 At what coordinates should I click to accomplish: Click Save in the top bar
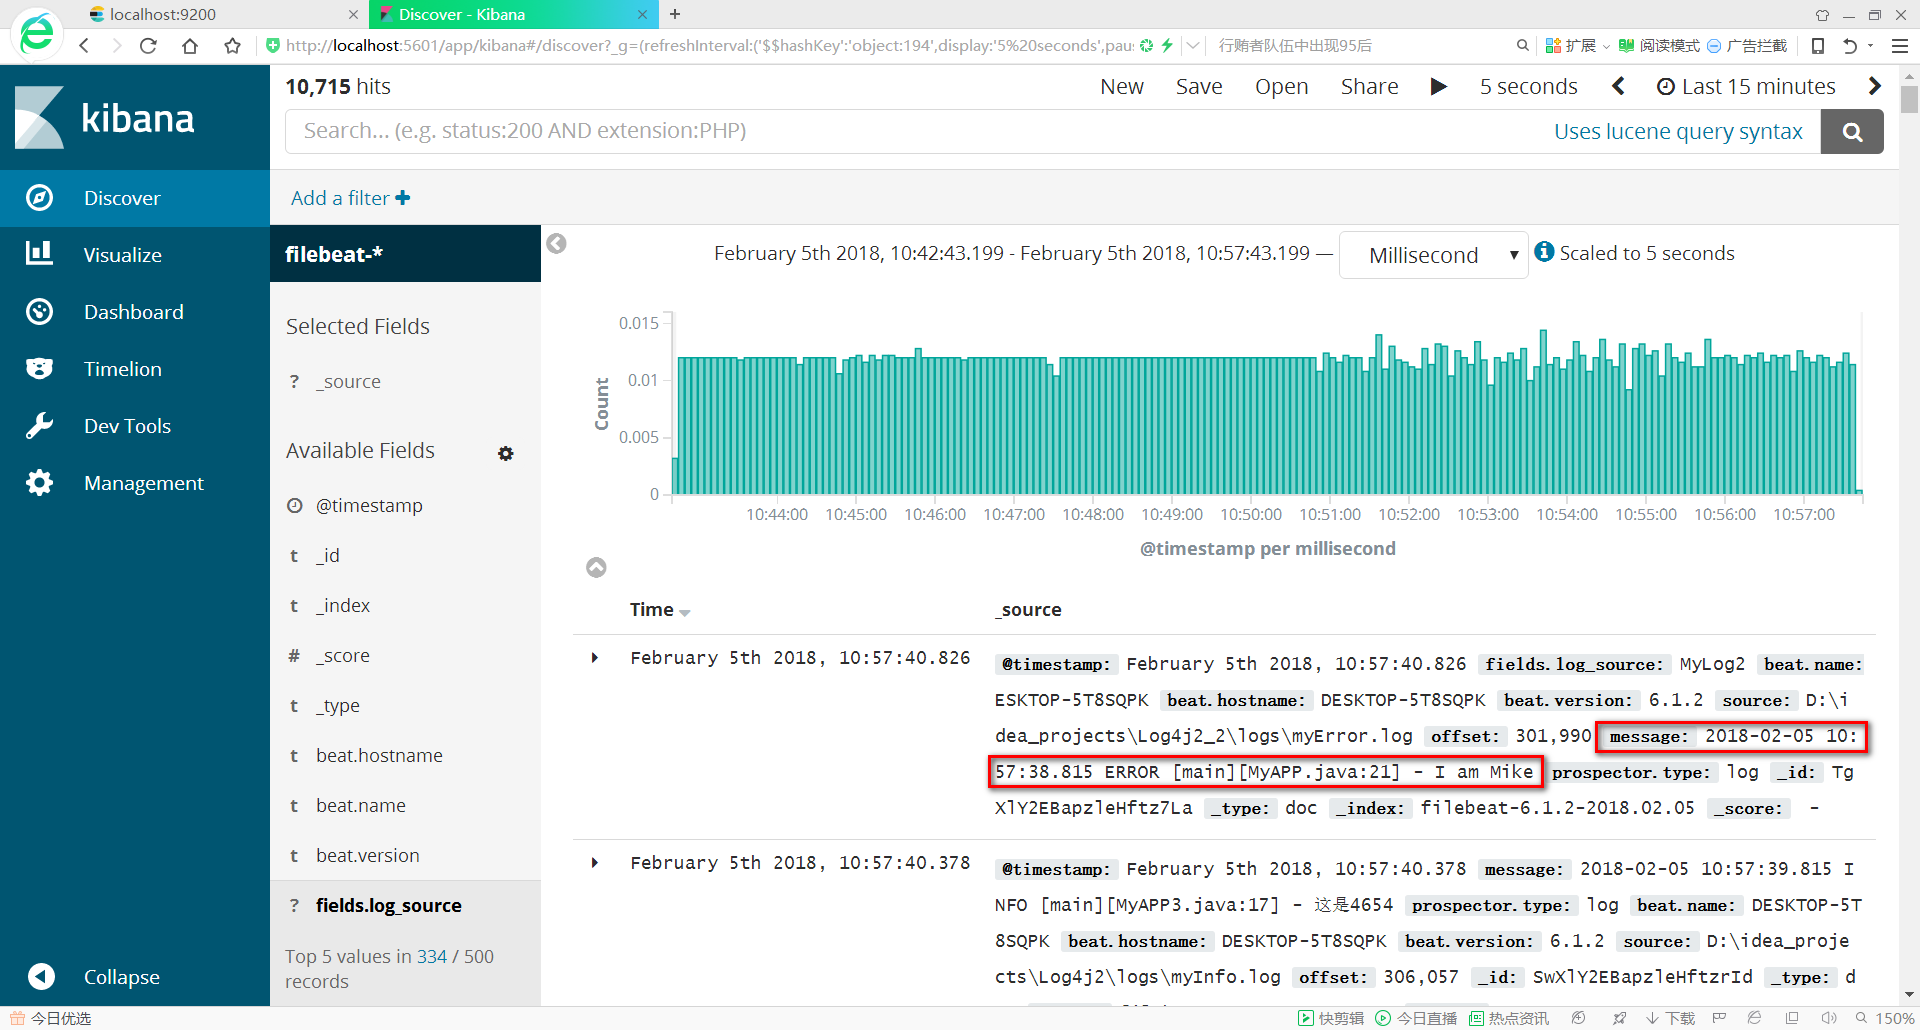point(1199,87)
